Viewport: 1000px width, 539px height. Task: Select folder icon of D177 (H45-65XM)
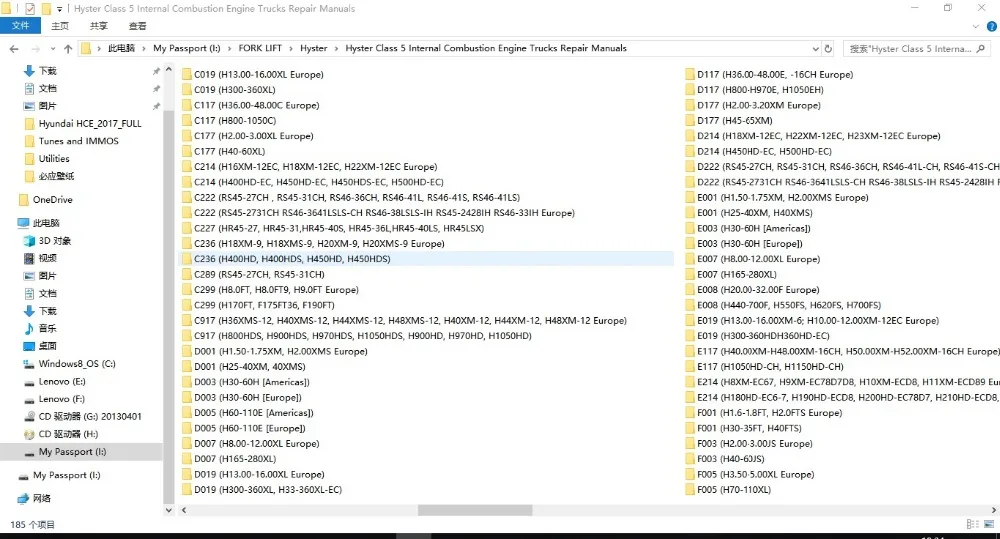[689, 120]
